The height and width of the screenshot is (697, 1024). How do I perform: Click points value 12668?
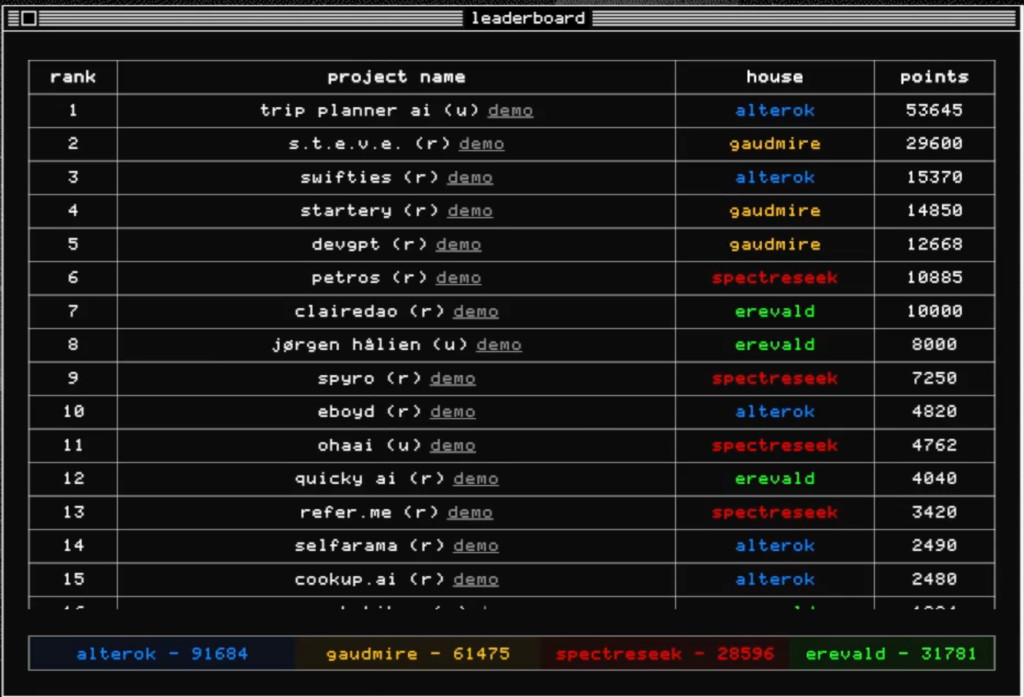[935, 244]
